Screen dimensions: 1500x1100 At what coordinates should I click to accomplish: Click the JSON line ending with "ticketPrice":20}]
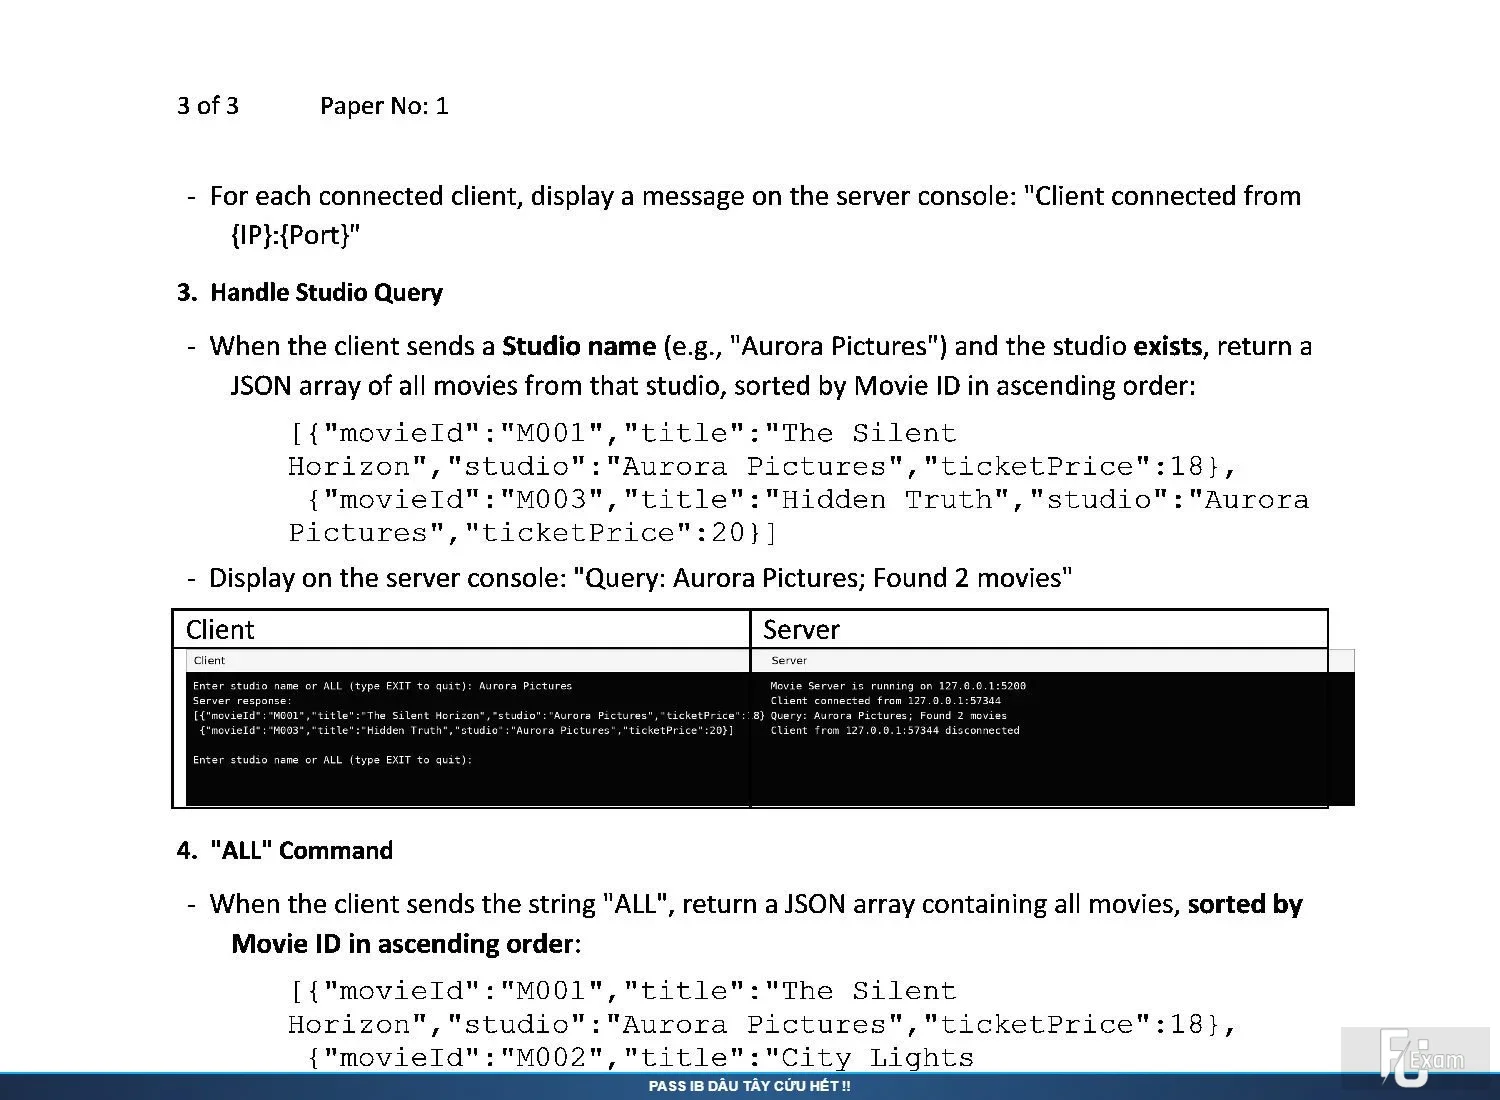point(533,533)
